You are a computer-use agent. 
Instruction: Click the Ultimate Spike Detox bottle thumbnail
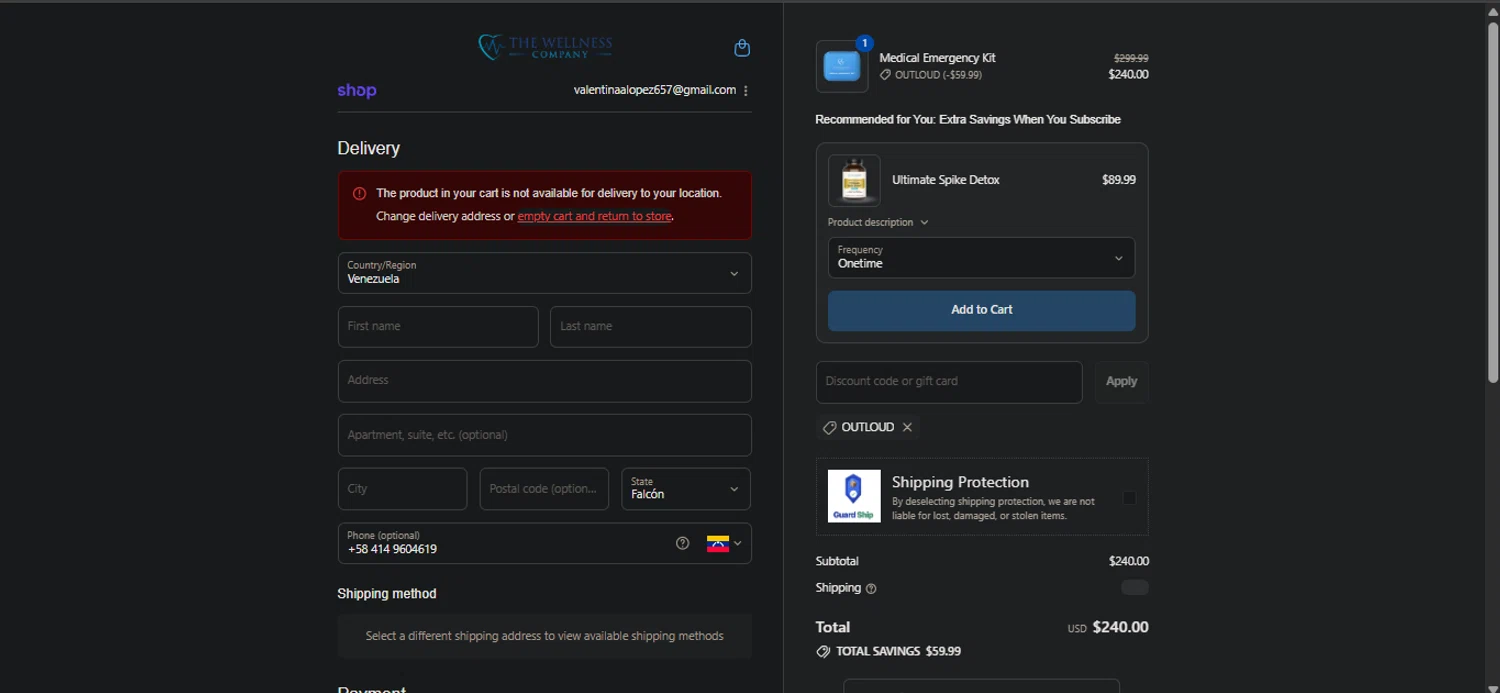854,180
